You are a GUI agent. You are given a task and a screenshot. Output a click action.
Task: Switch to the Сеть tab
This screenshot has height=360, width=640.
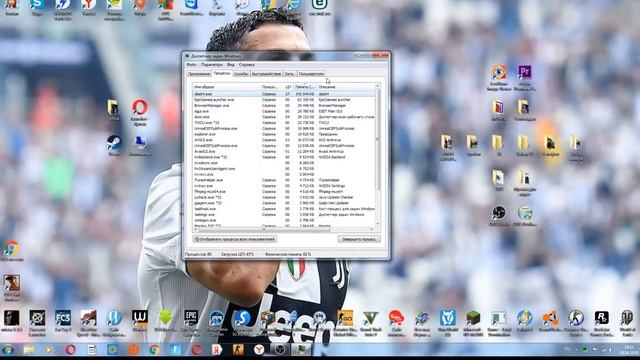[x=289, y=74]
